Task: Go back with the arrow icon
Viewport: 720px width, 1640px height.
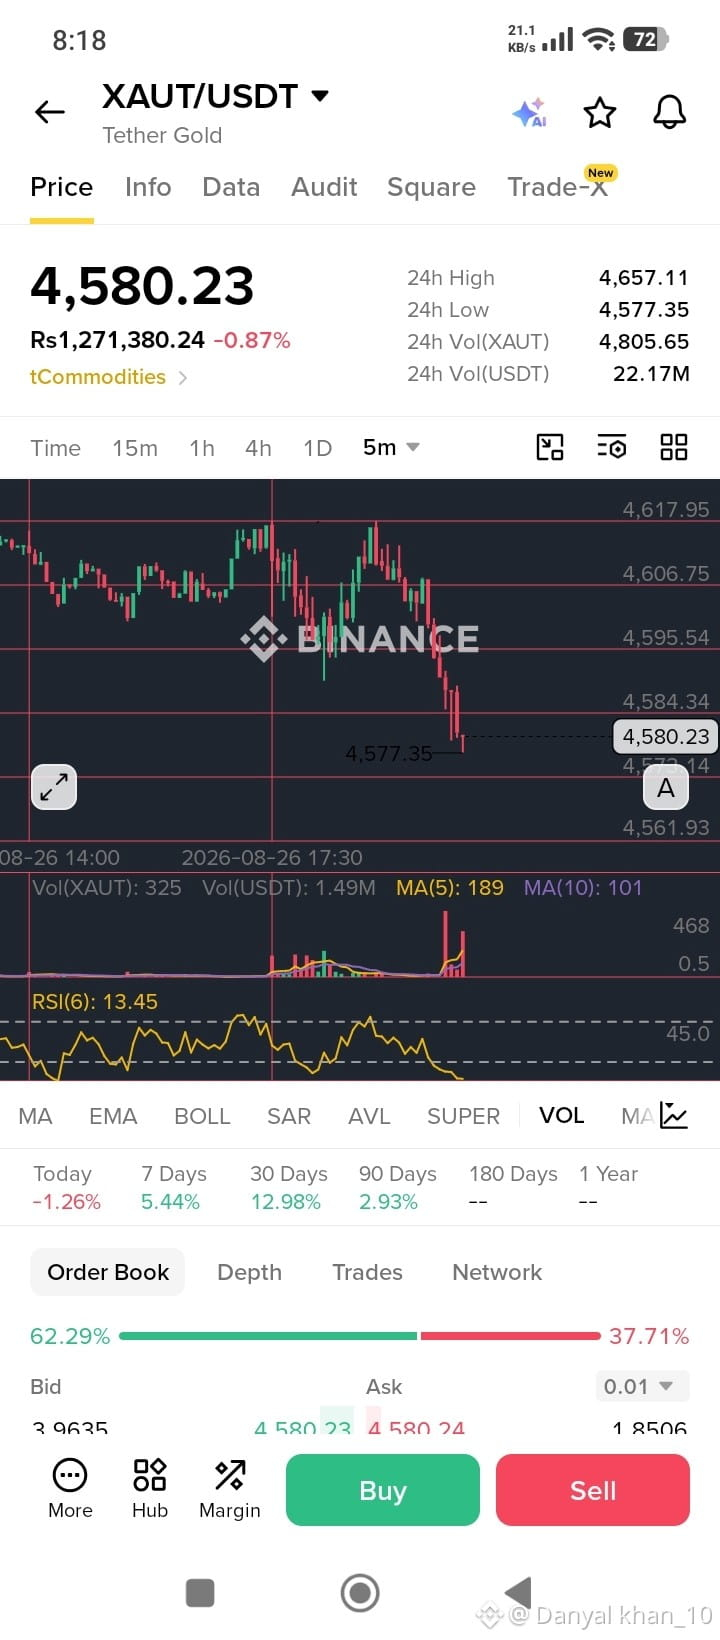Action: tap(50, 112)
